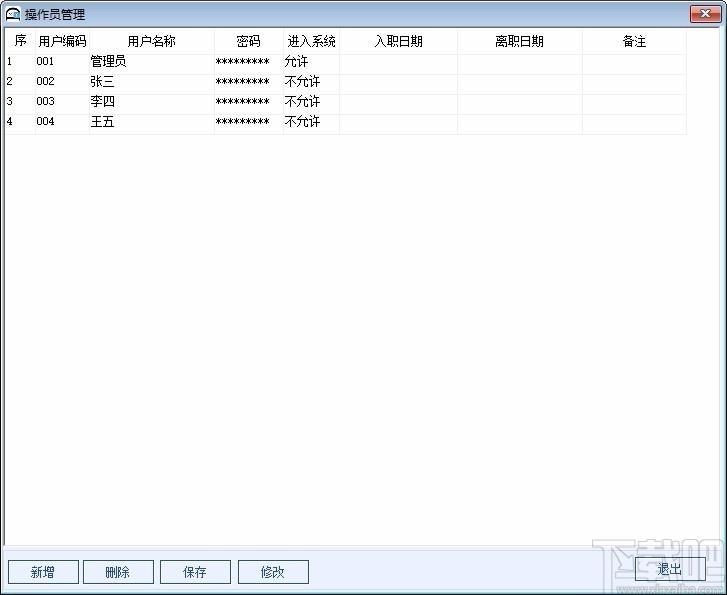Click the password cell for 李四
This screenshot has height=595, width=727.
tap(249, 104)
